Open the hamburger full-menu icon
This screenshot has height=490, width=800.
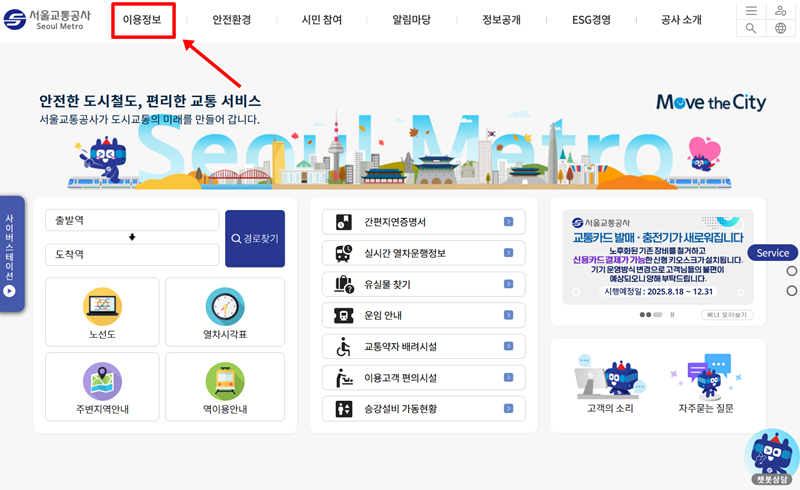tap(751, 11)
